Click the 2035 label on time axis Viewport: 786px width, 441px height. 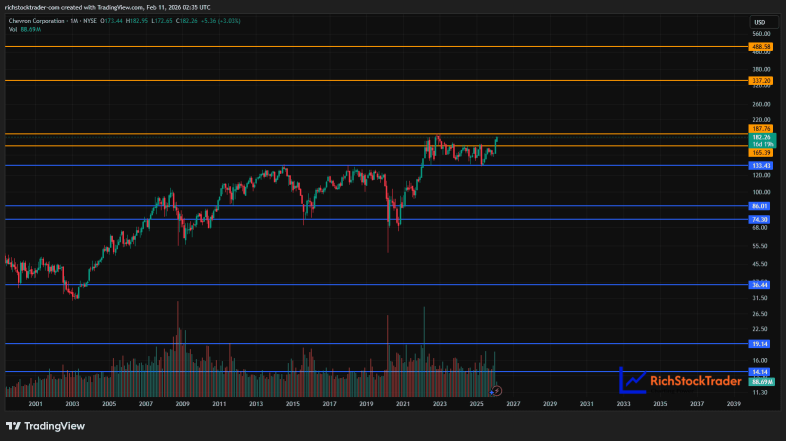coord(660,404)
